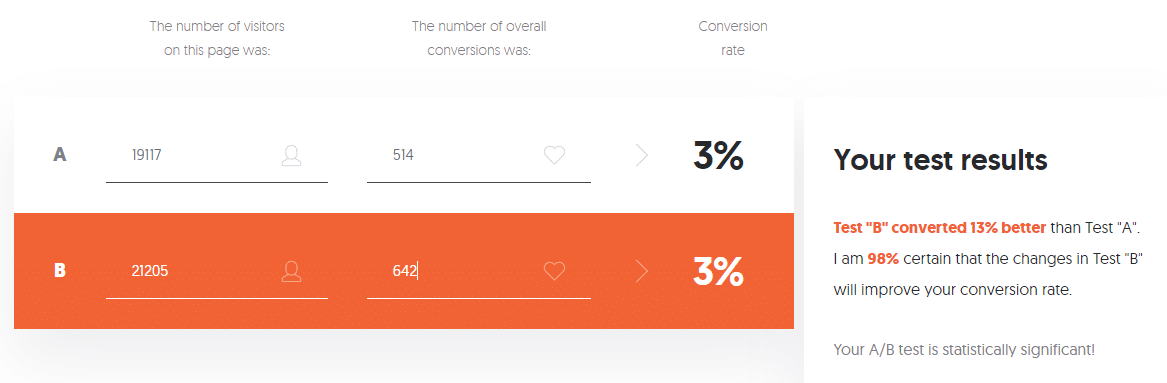
Task: Click the 3% conversion rate for A
Action: tap(718, 155)
